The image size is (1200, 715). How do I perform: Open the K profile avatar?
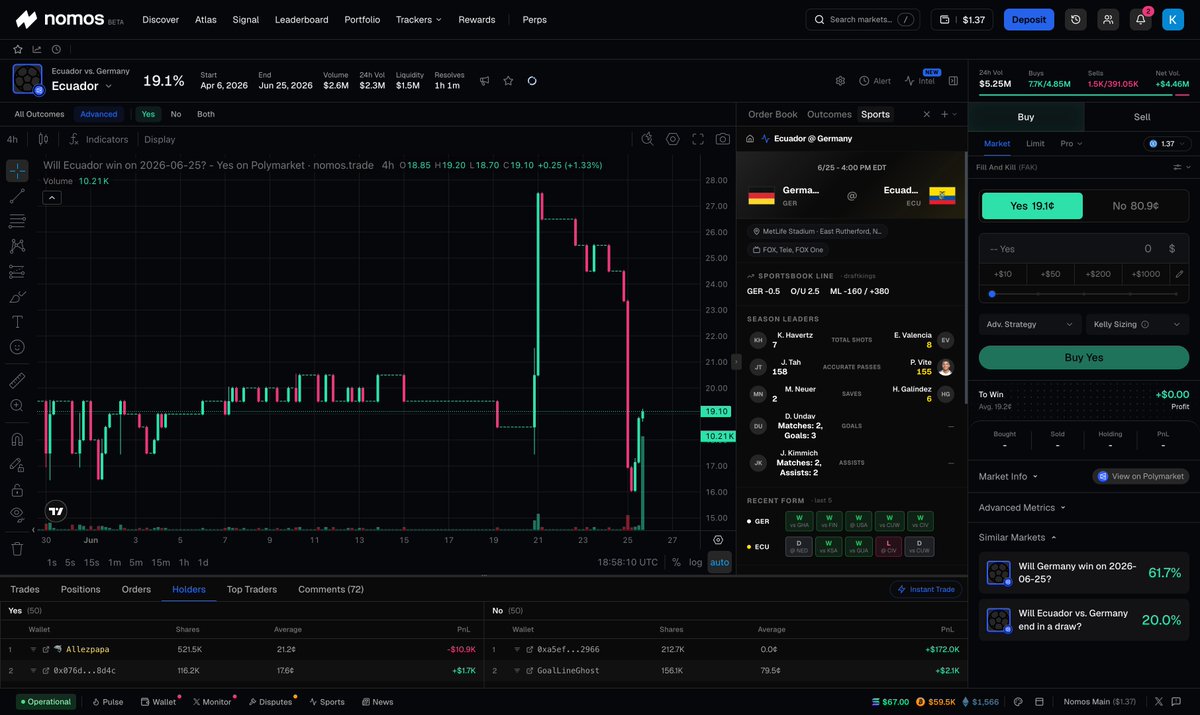1173,19
